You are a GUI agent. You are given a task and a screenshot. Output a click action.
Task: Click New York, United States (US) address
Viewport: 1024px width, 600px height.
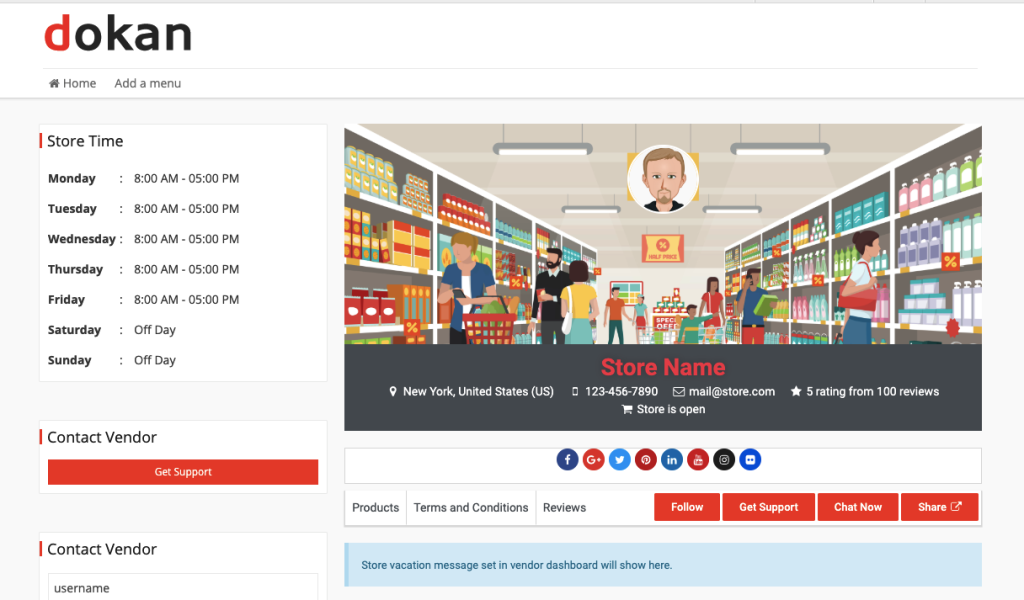coord(478,392)
